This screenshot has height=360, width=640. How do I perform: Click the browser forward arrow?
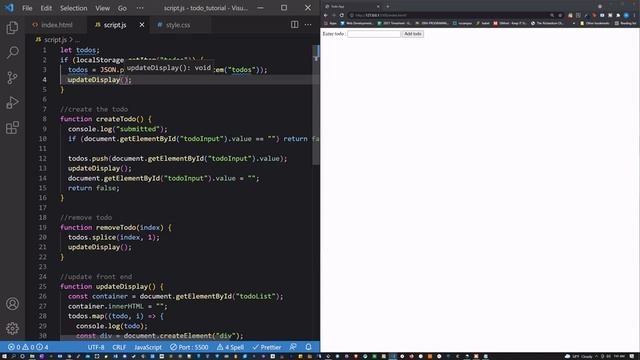point(334,15)
